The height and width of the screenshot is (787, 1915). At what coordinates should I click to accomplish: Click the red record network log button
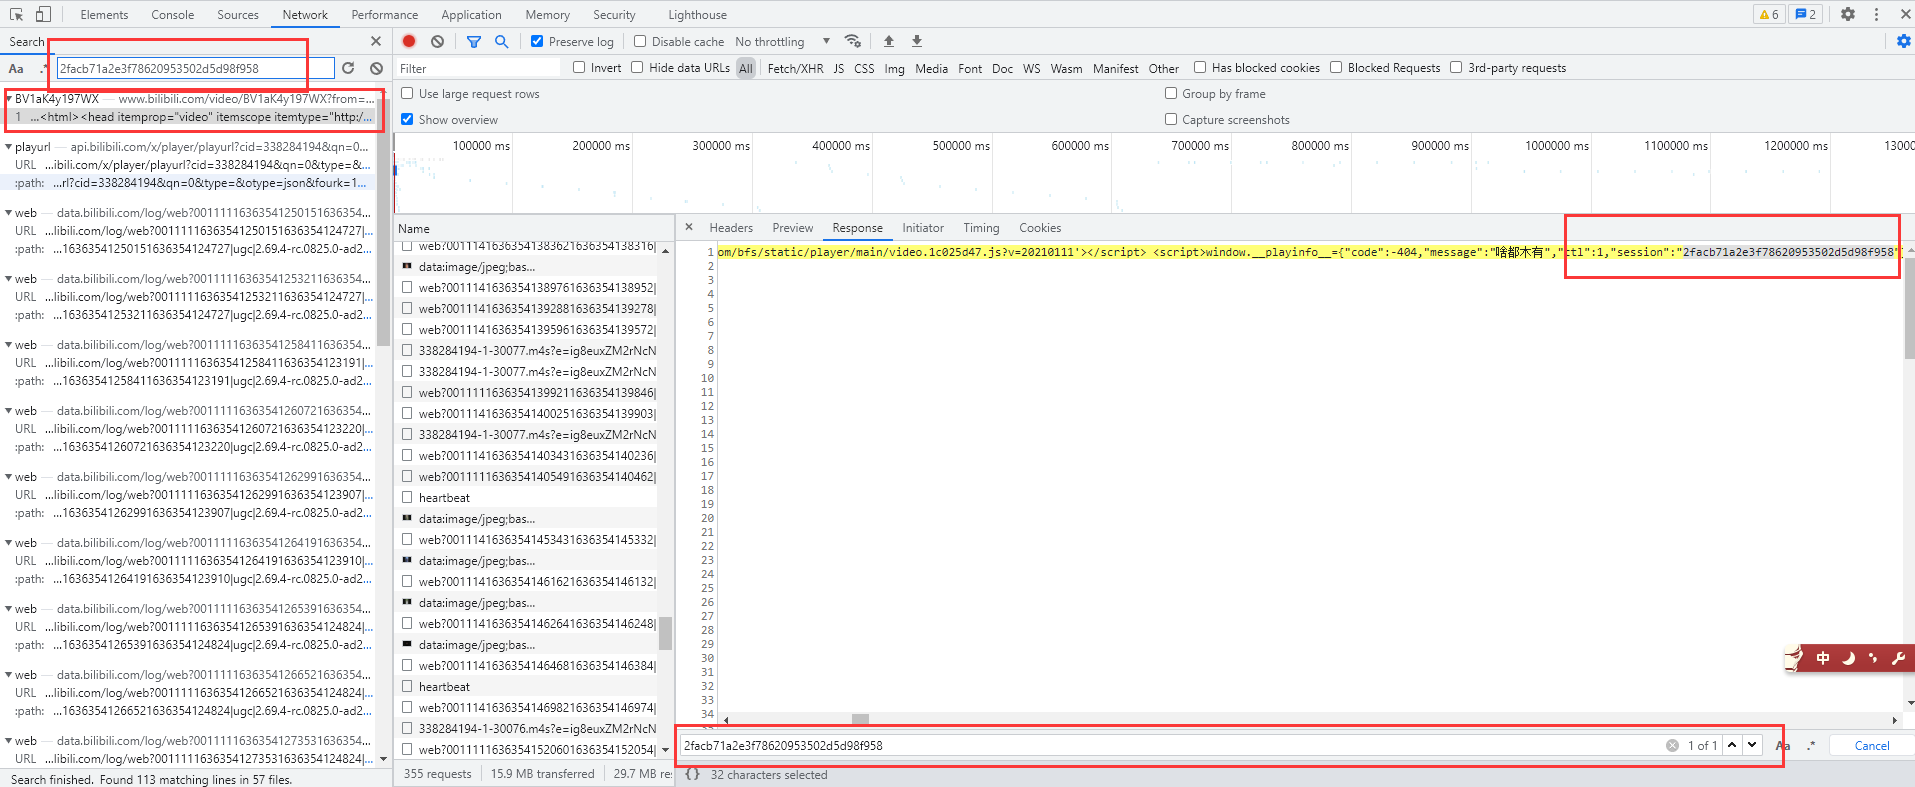[409, 41]
